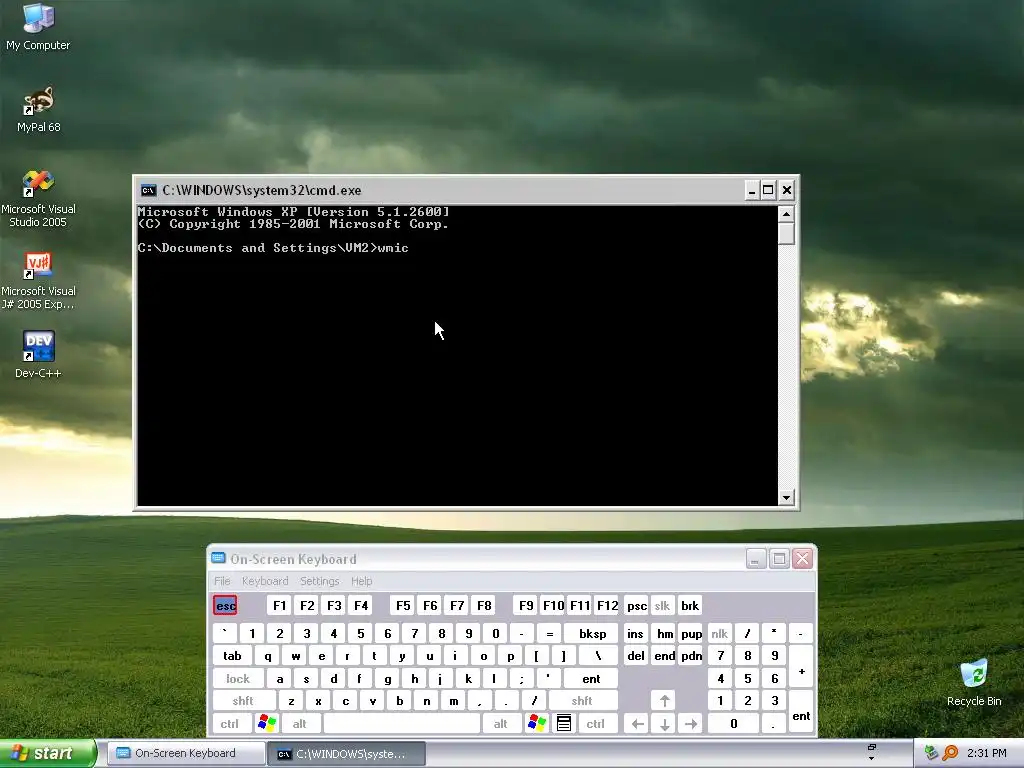Screen dimensions: 1024x768
Task: Click the taskbar clock showing 2:31 PM
Action: 986,753
